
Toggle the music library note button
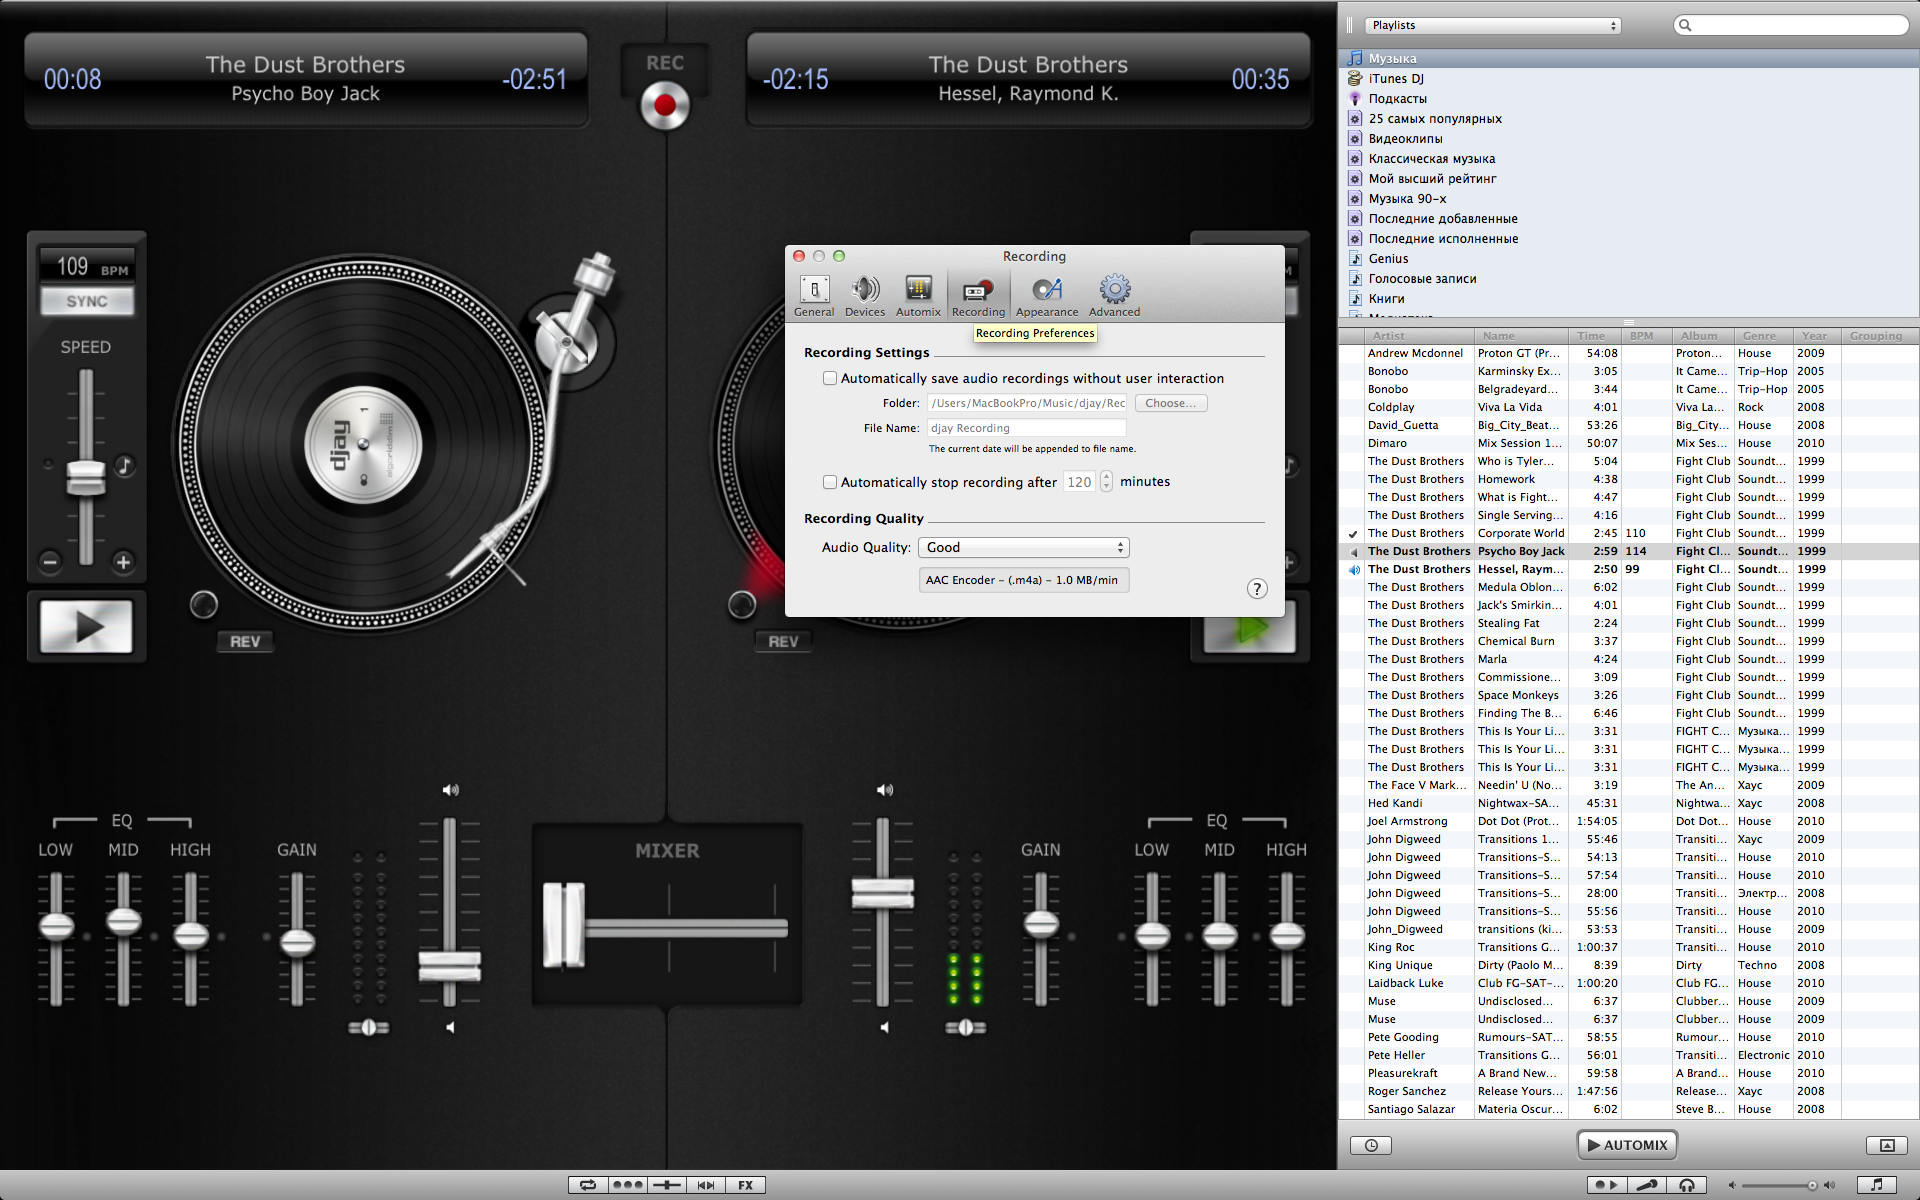[1876, 1185]
